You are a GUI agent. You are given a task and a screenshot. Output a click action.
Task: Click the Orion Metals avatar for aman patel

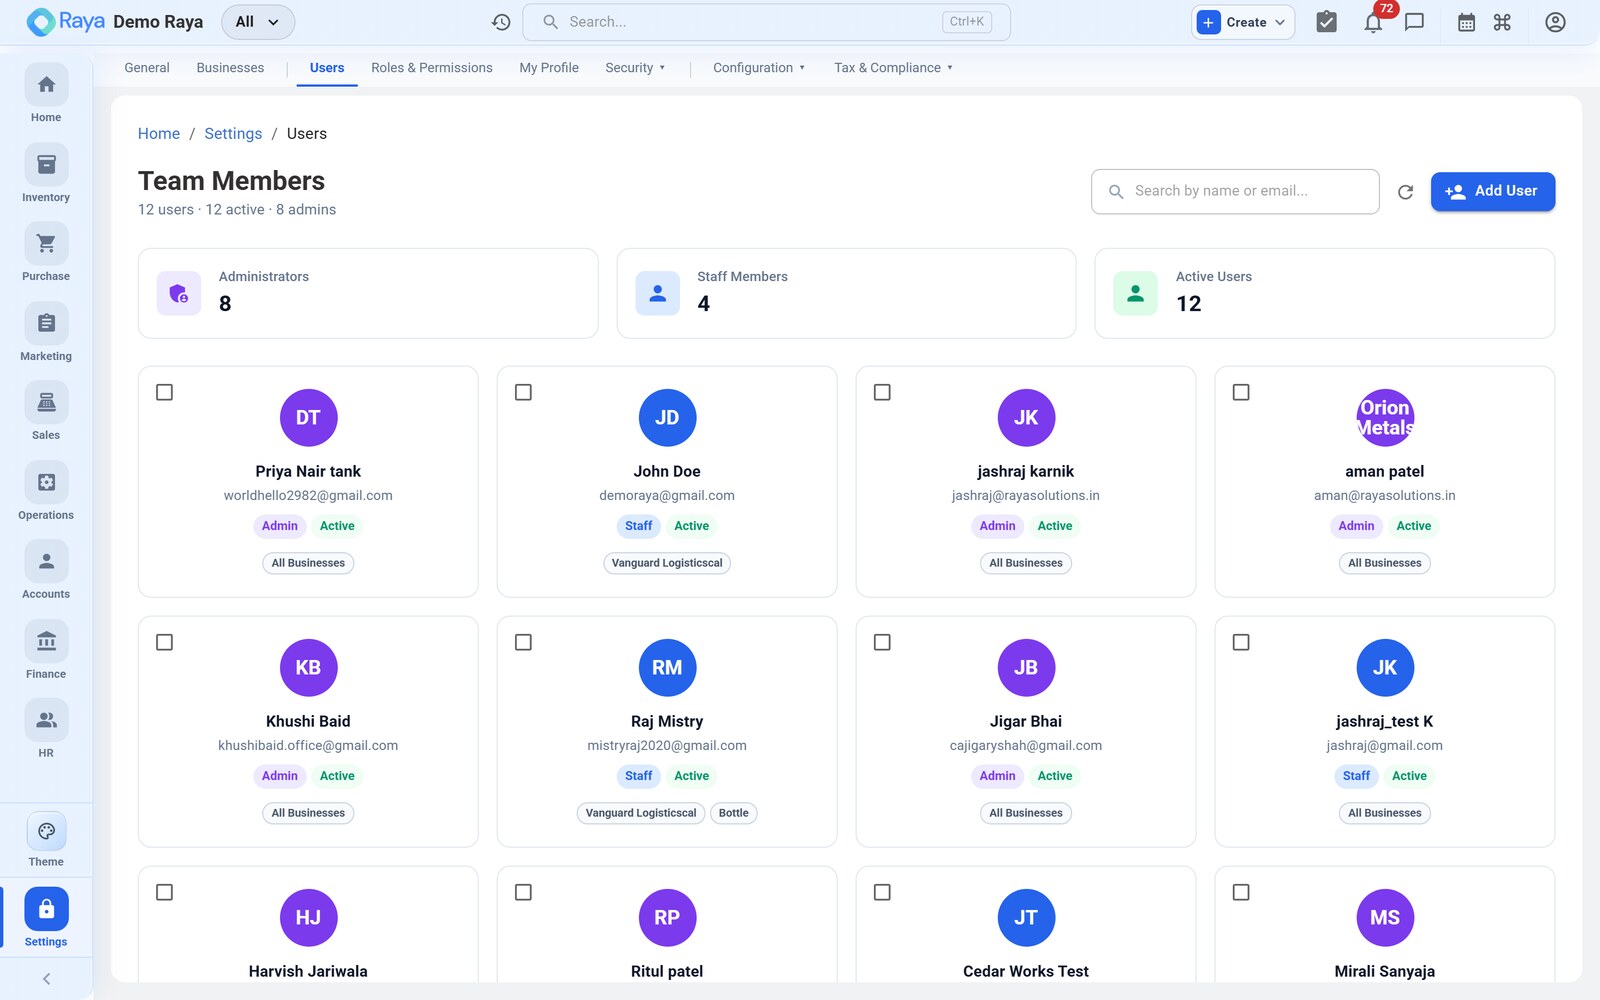[1385, 418]
